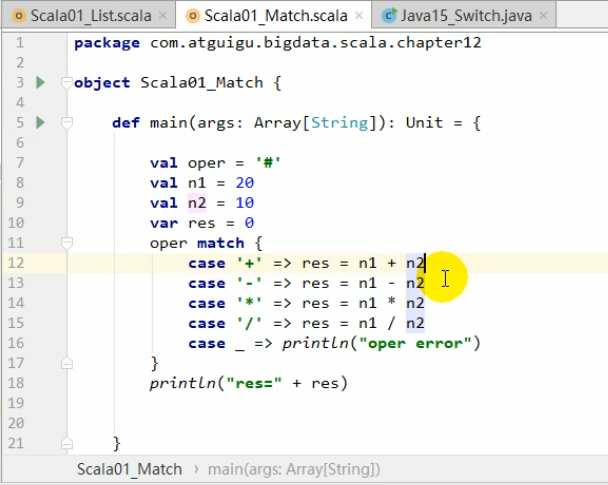The image size is (608, 485).
Task: Click the '/' case literal on line 15
Action: [x=249, y=323]
